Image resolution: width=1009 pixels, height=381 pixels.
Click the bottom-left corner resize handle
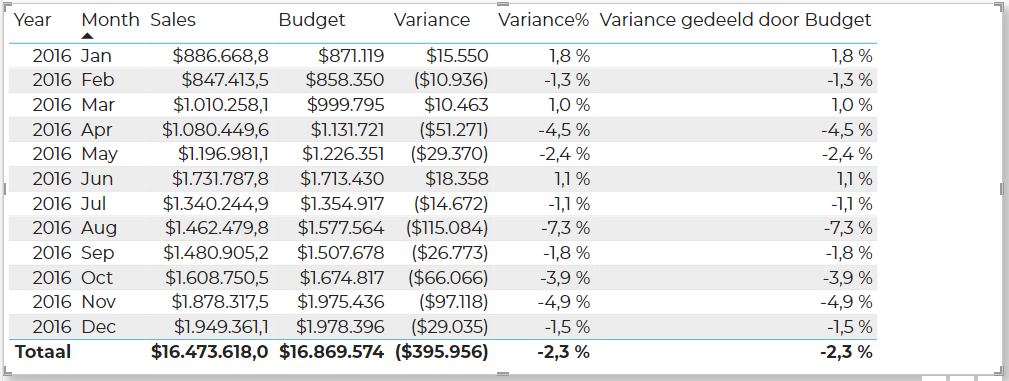pos(6,373)
